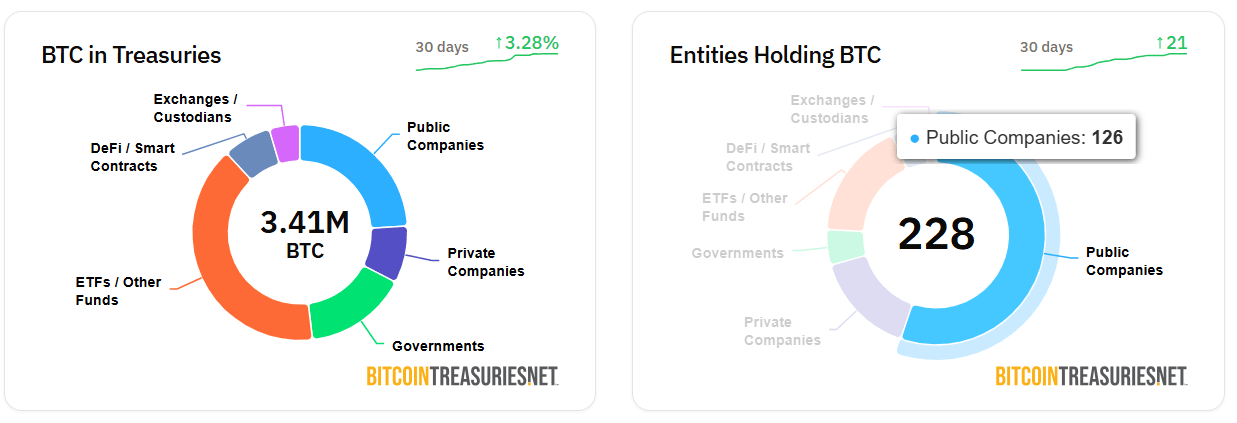
Task: Select the ETFs / Other Funds label
Action: pos(118,291)
